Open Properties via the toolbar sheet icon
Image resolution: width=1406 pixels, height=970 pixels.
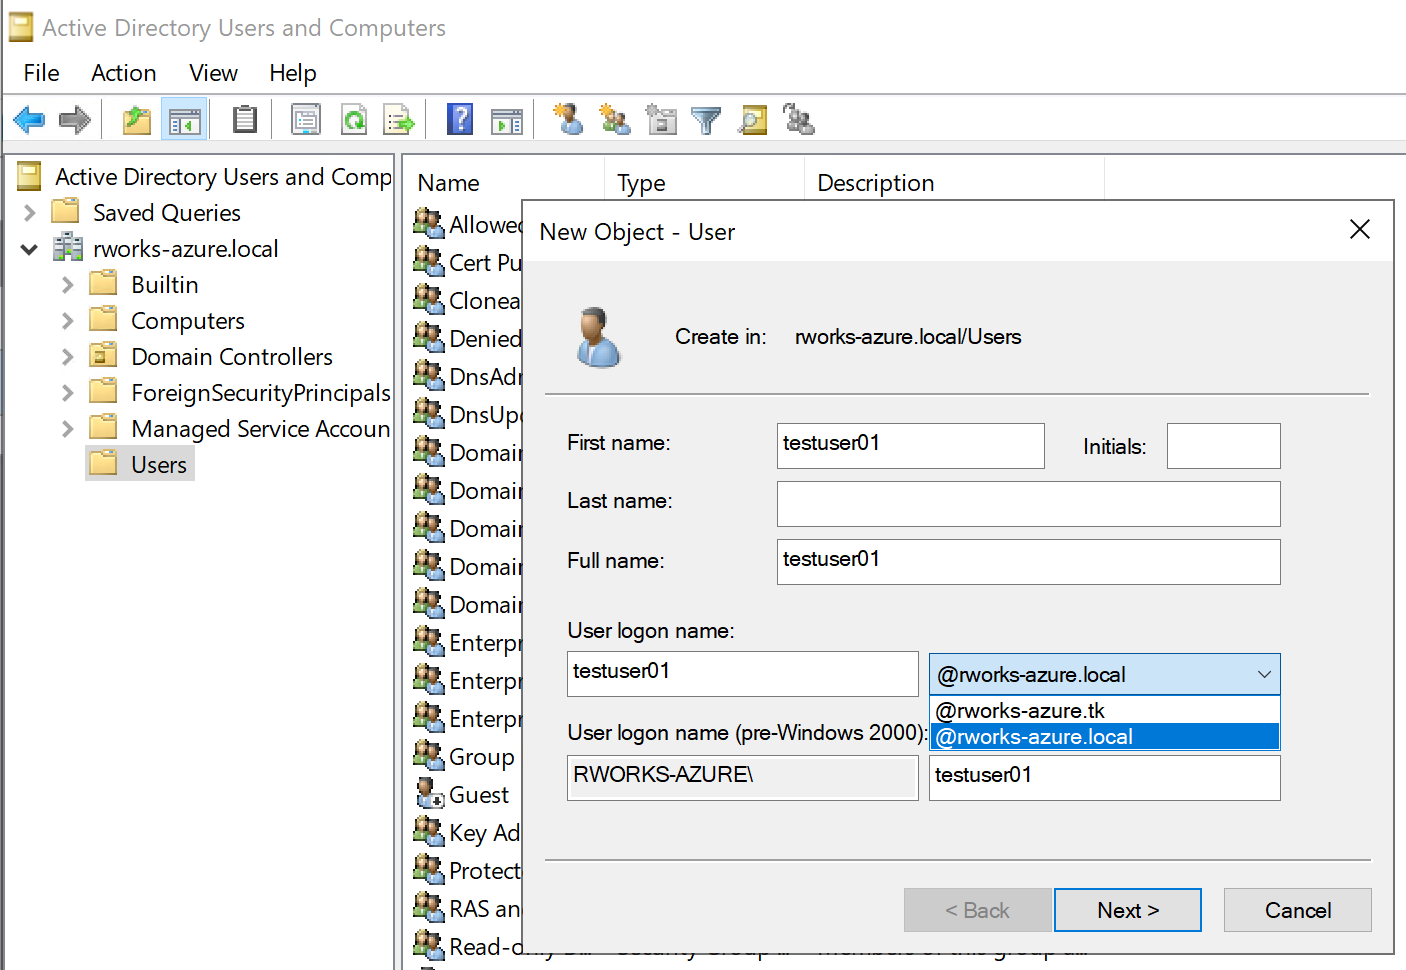click(x=306, y=121)
